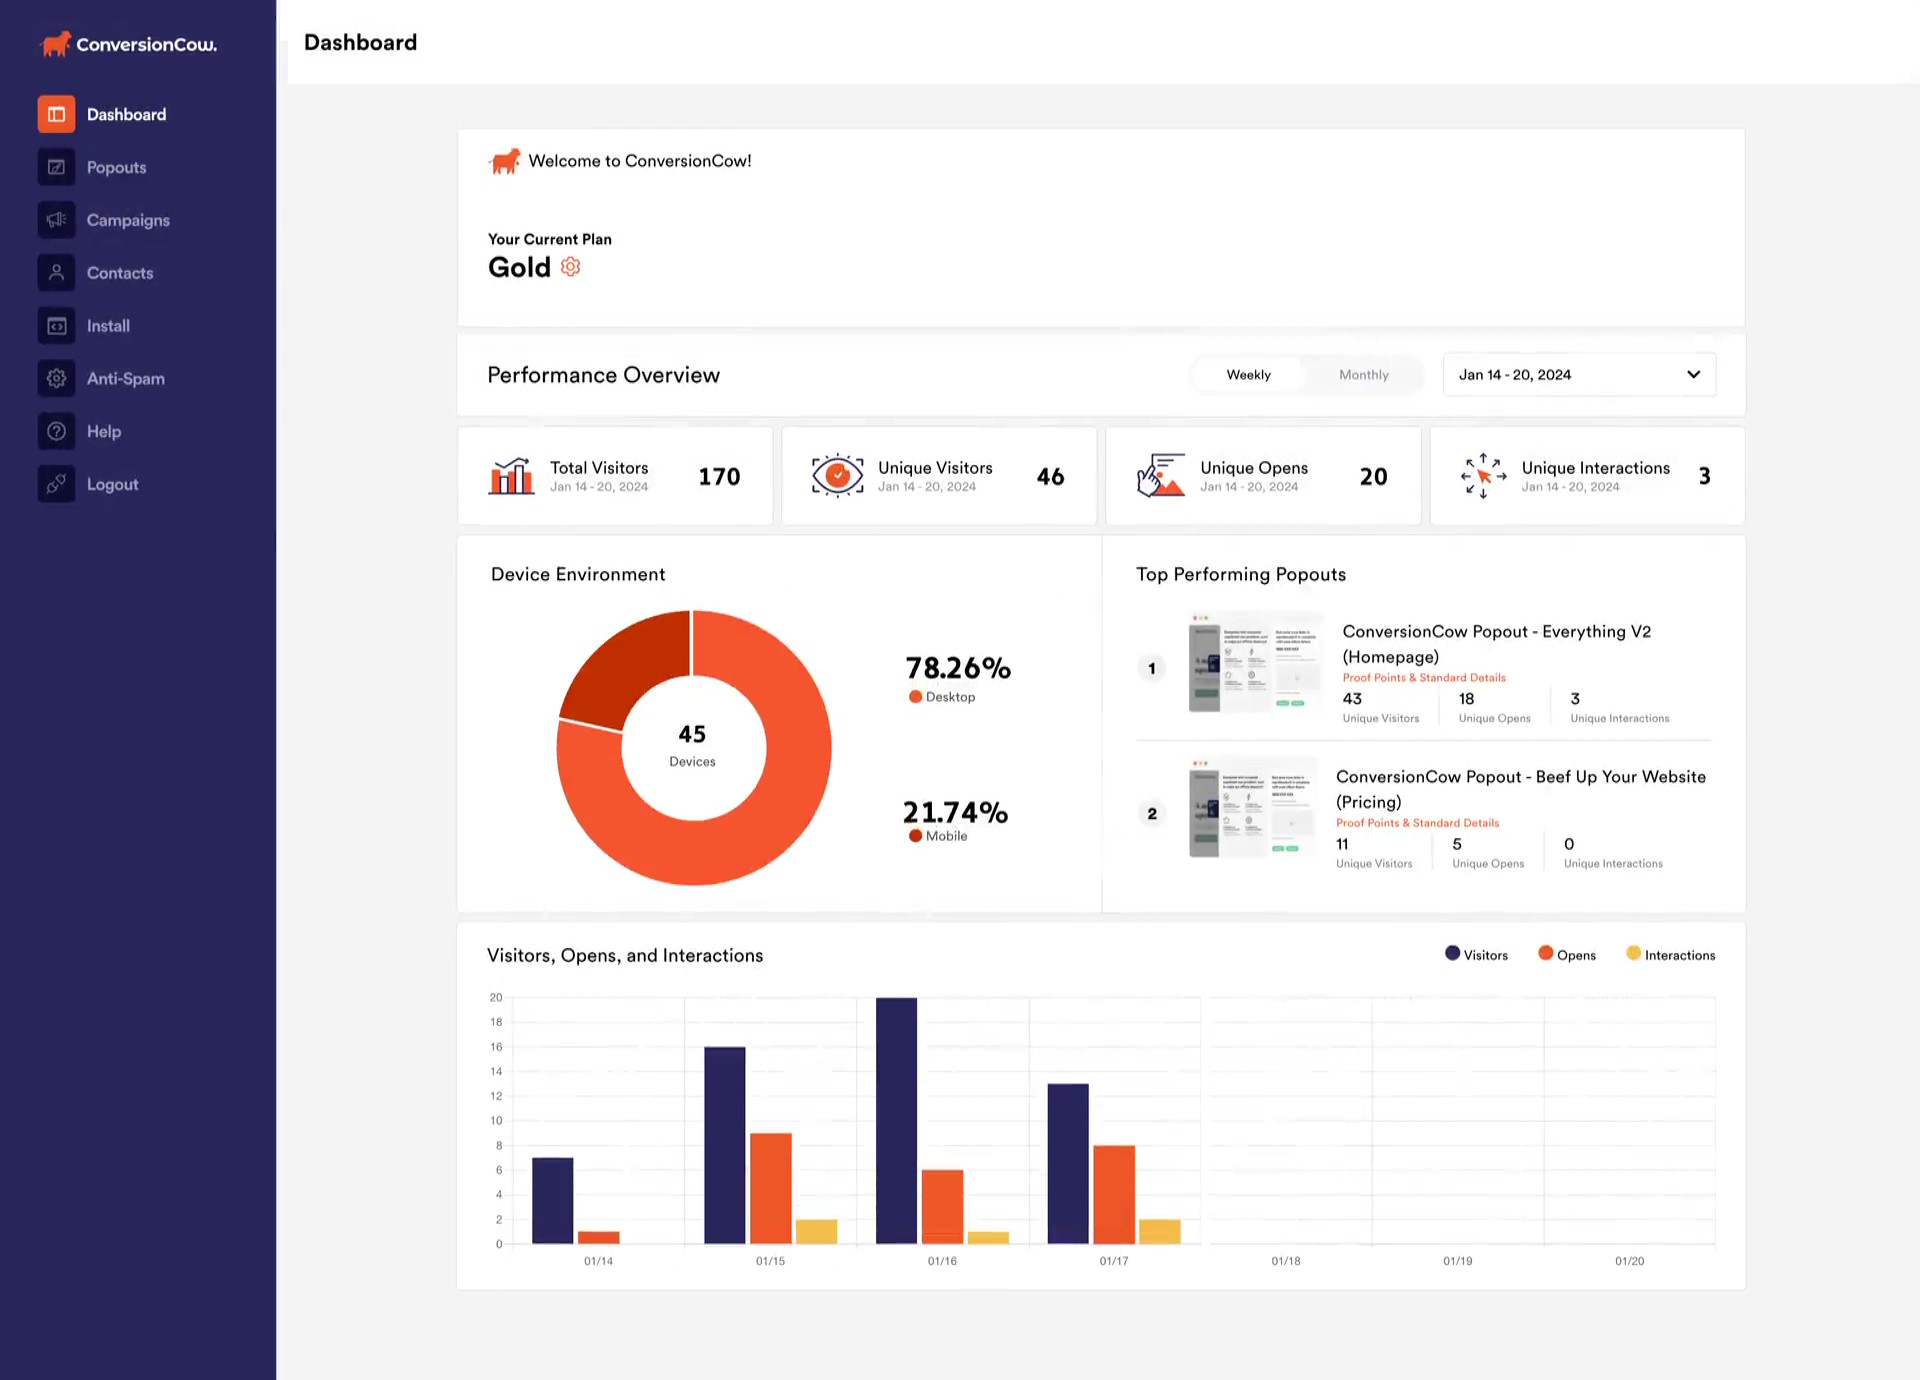This screenshot has width=1920, height=1380.
Task: Open Proof Points & Standard Details link
Action: (x=1423, y=677)
